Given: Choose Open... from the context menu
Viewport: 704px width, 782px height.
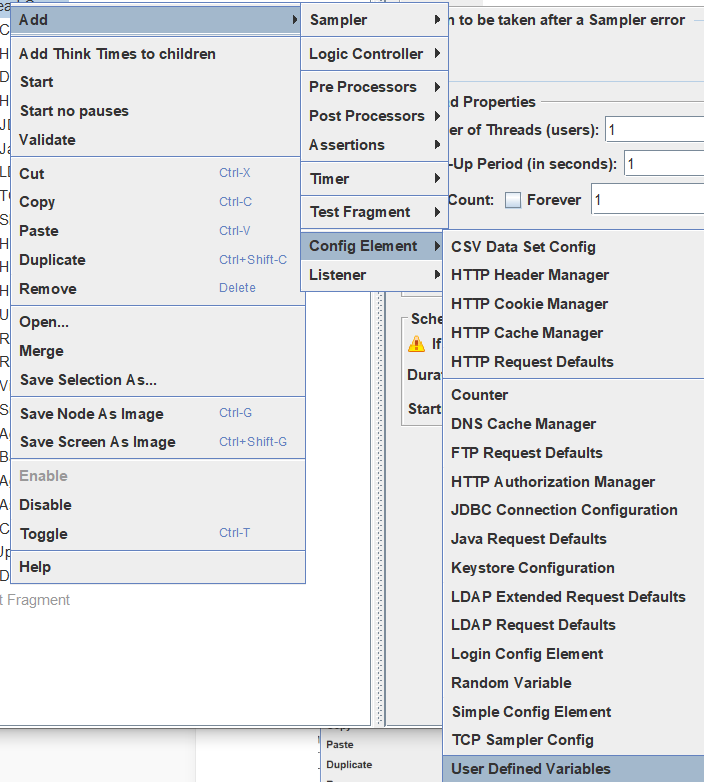Looking at the screenshot, I should tap(158, 322).
